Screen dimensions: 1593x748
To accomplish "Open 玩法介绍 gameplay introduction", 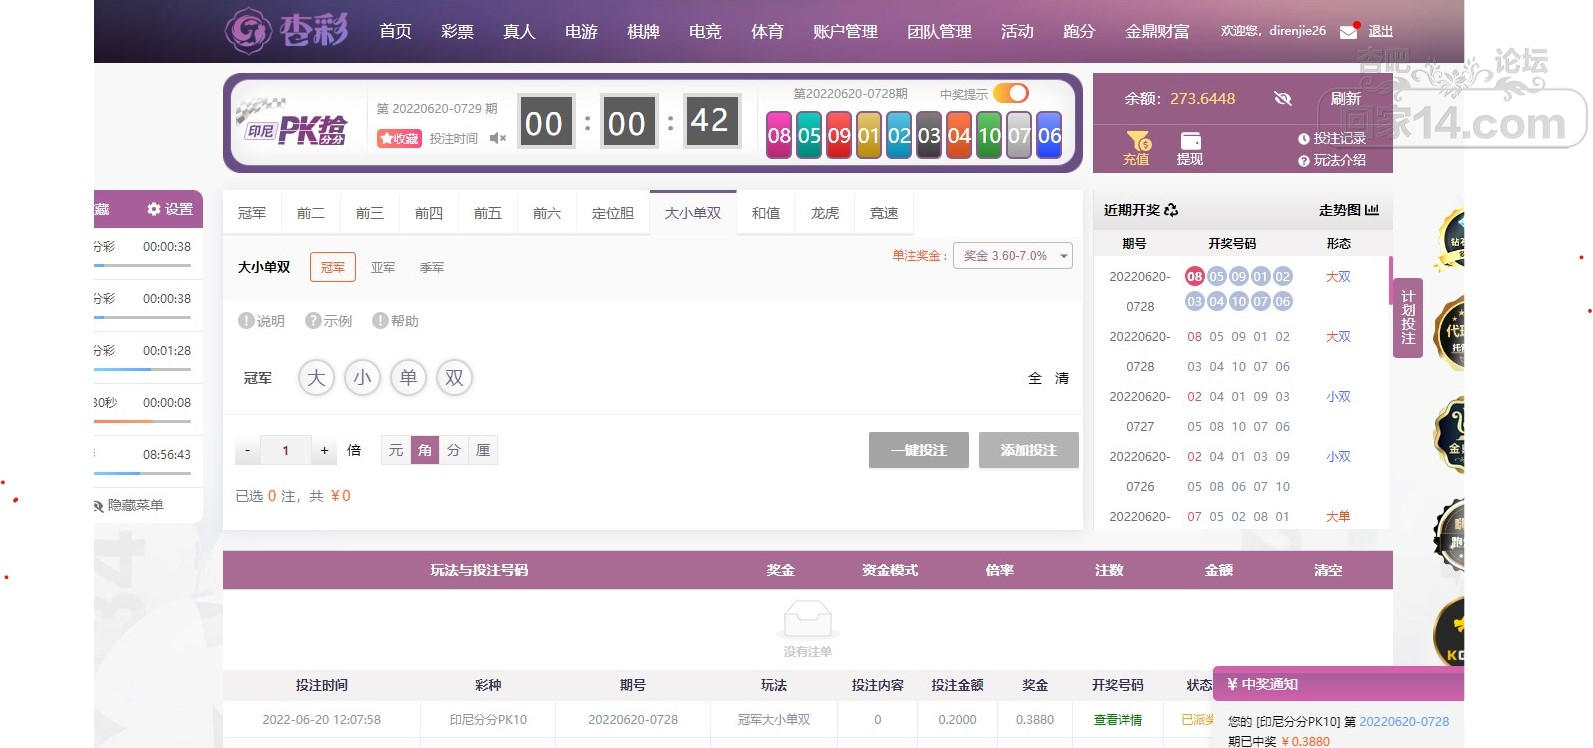I will click(x=1332, y=160).
